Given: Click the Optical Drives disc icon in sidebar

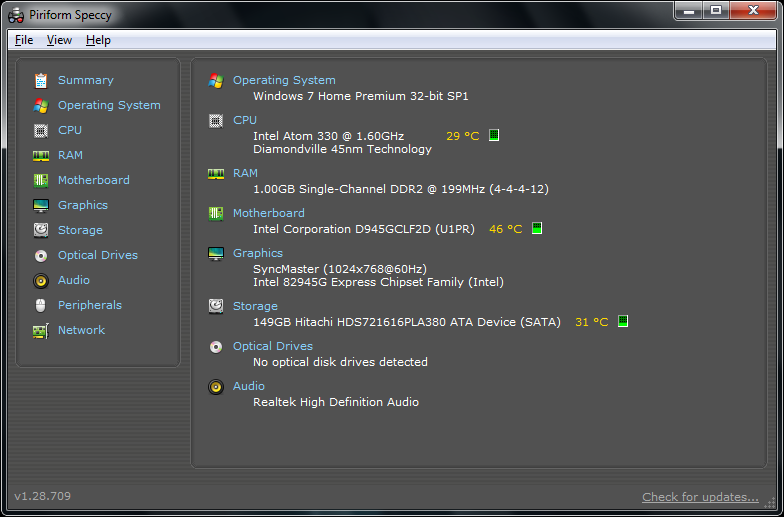Looking at the screenshot, I should point(40,256).
